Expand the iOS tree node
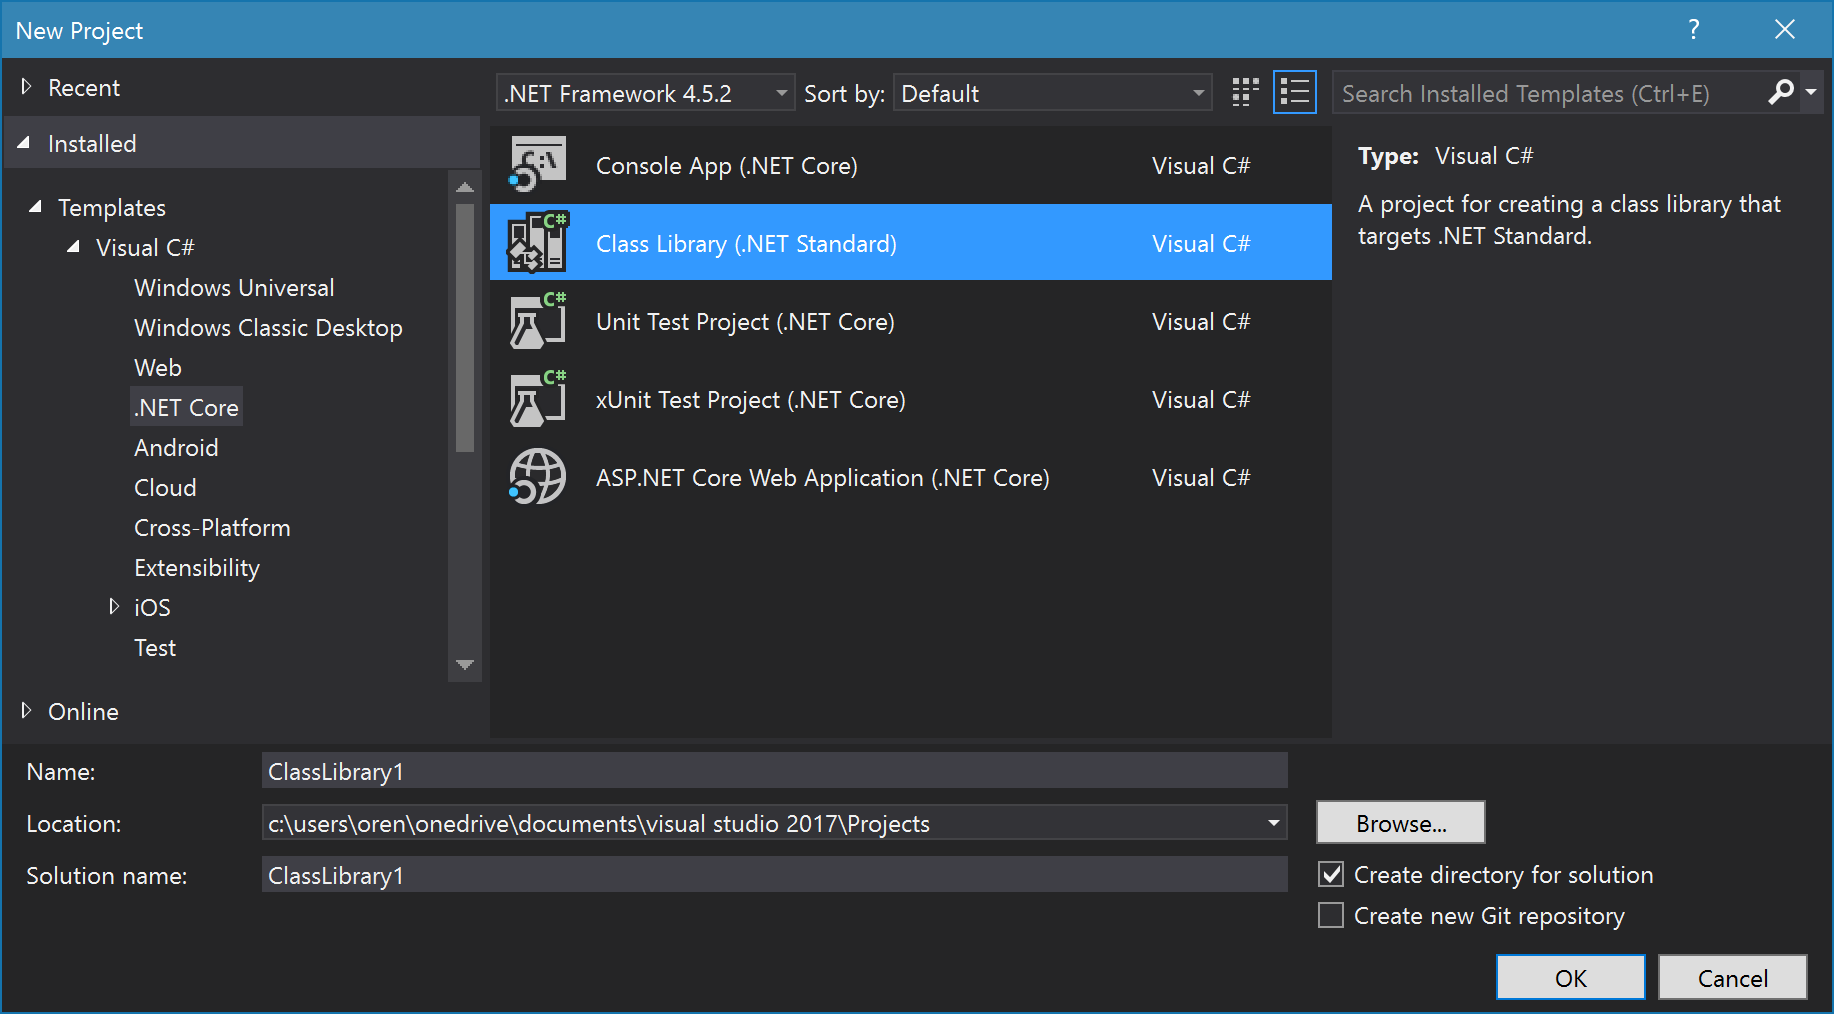Screen dimensions: 1834x1014 coord(114,607)
